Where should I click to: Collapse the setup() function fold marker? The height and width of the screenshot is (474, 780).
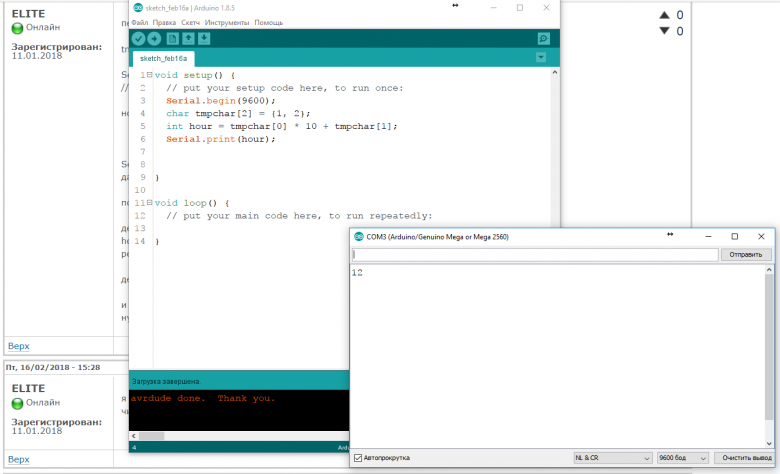click(149, 75)
